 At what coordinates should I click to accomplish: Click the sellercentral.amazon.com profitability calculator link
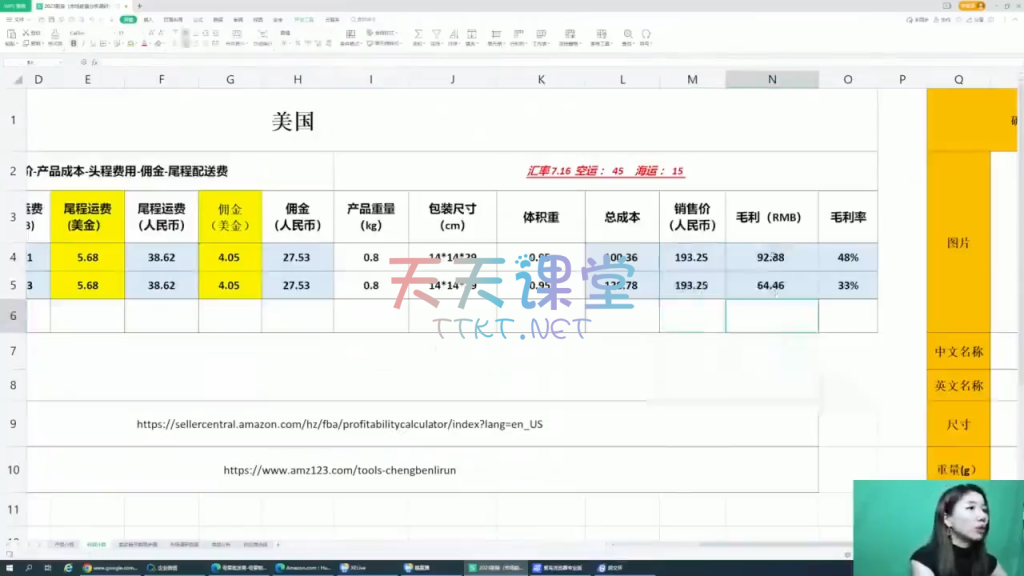[339, 424]
